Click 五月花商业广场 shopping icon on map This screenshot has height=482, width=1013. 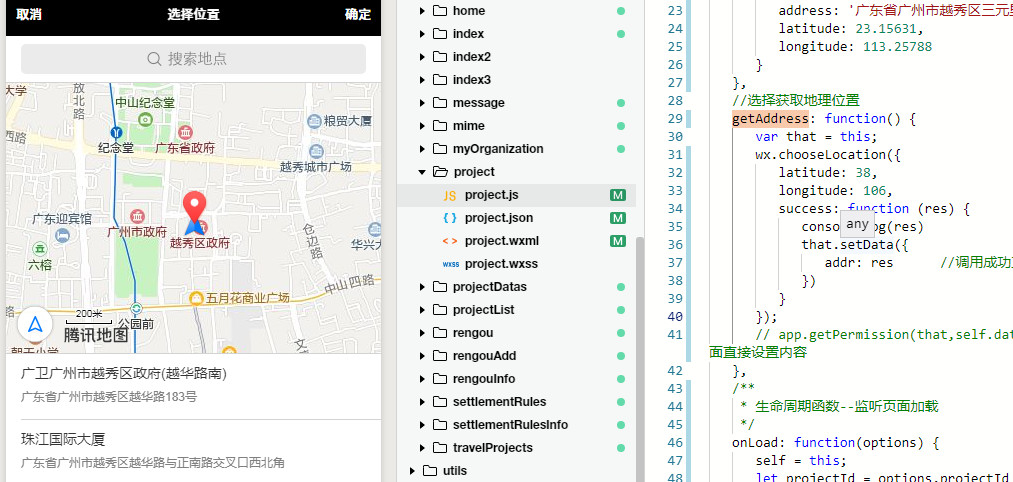coord(196,299)
